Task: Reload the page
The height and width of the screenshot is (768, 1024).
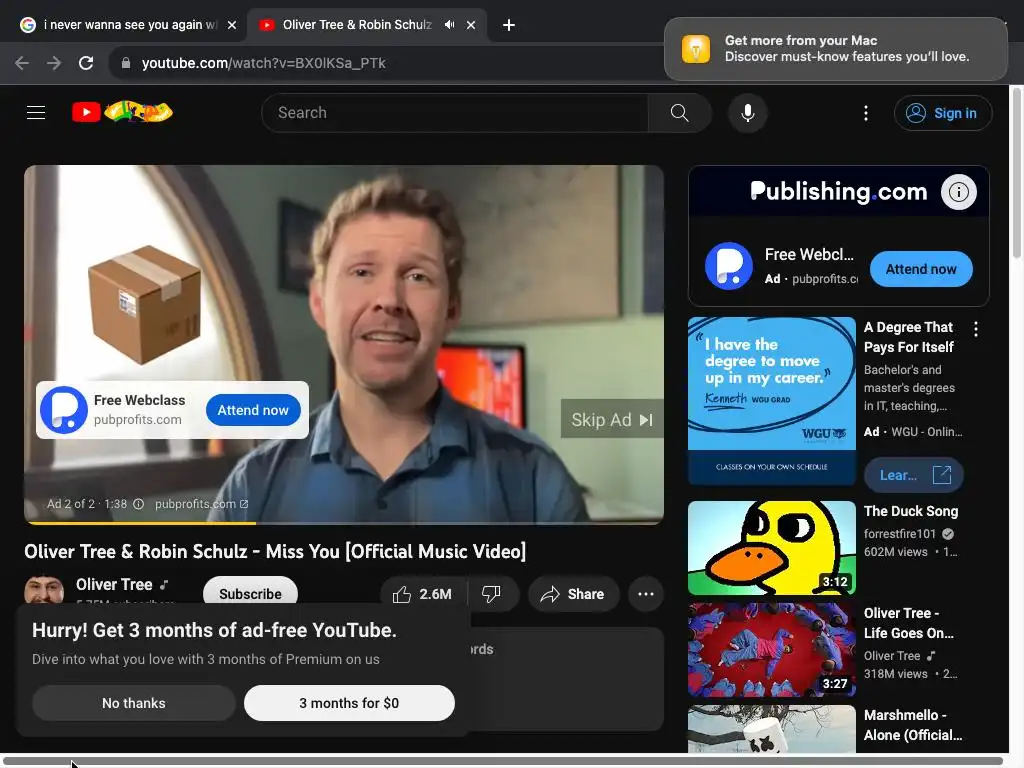Action: coord(86,63)
